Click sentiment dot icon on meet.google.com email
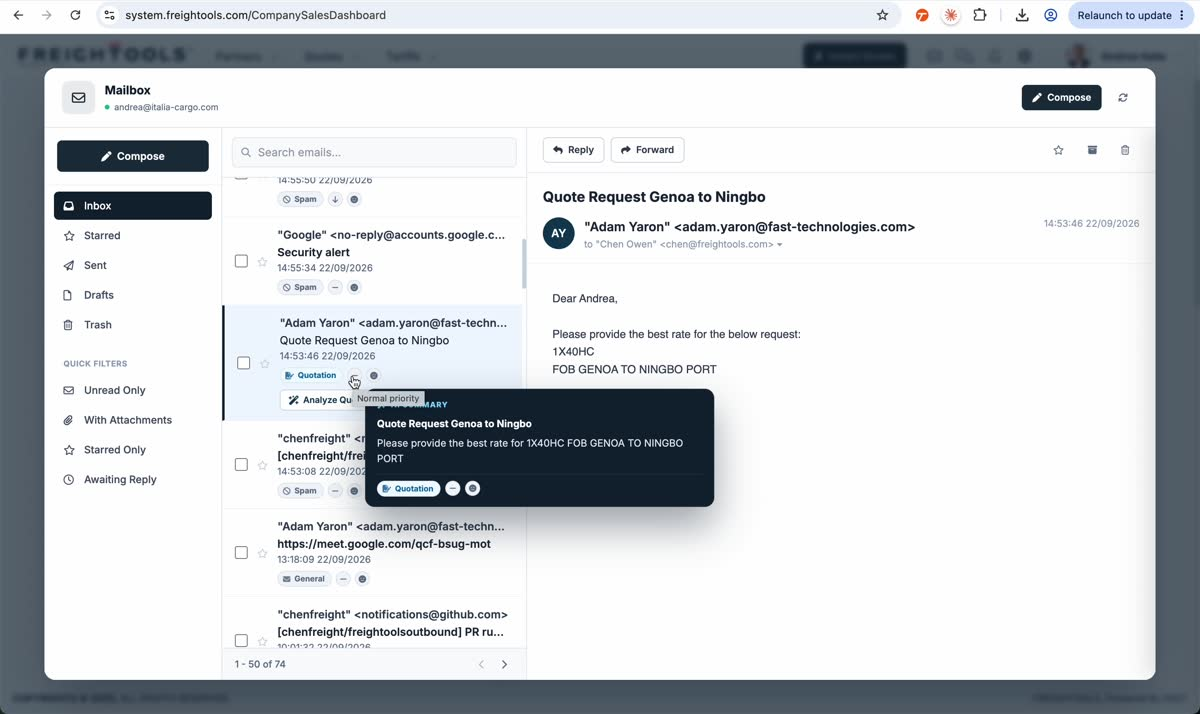 (363, 579)
